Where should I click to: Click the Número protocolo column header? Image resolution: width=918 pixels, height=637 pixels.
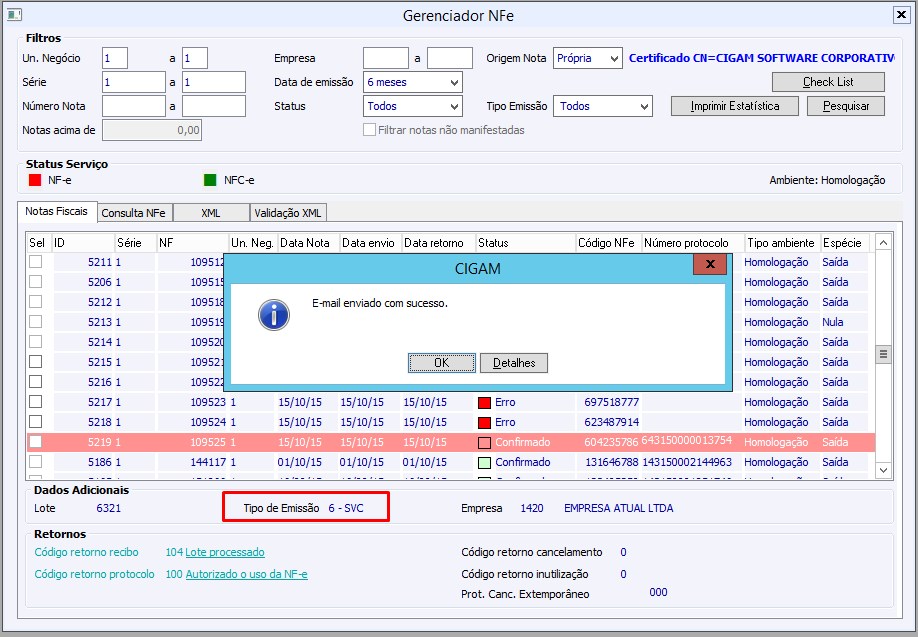pos(693,242)
